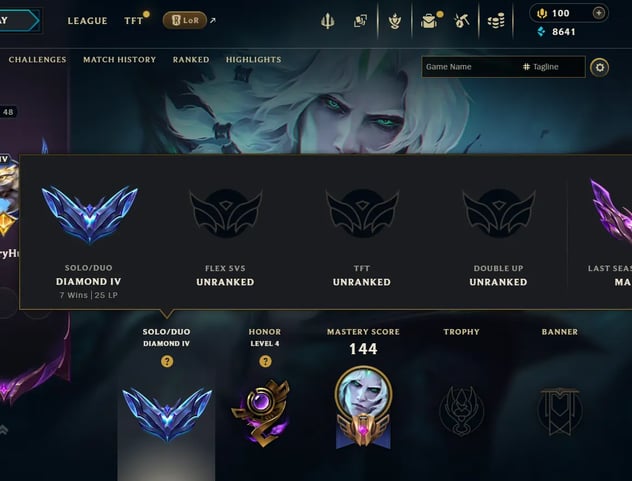Switch to the Ranked tab
This screenshot has width=632, height=481.
[x=191, y=60]
